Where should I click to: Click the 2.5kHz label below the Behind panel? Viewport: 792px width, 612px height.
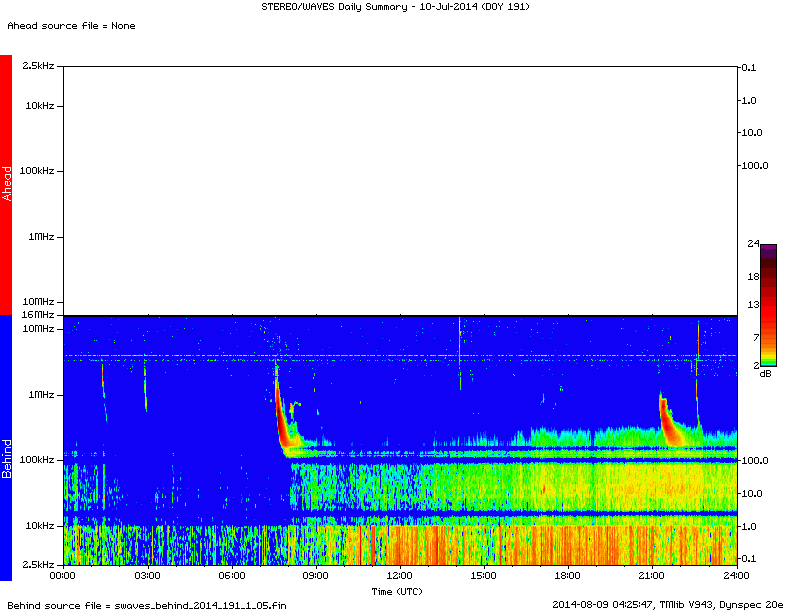[x=38, y=564]
